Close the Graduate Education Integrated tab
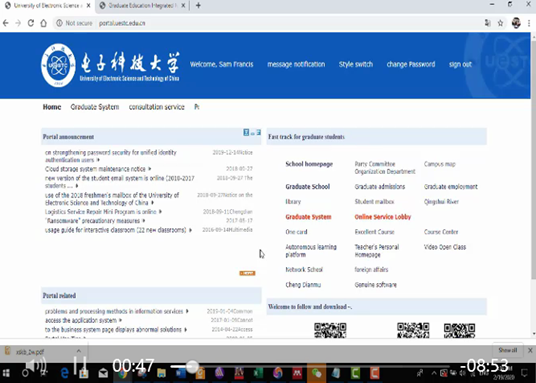Viewport: 536px width, 383px height. coord(183,5)
